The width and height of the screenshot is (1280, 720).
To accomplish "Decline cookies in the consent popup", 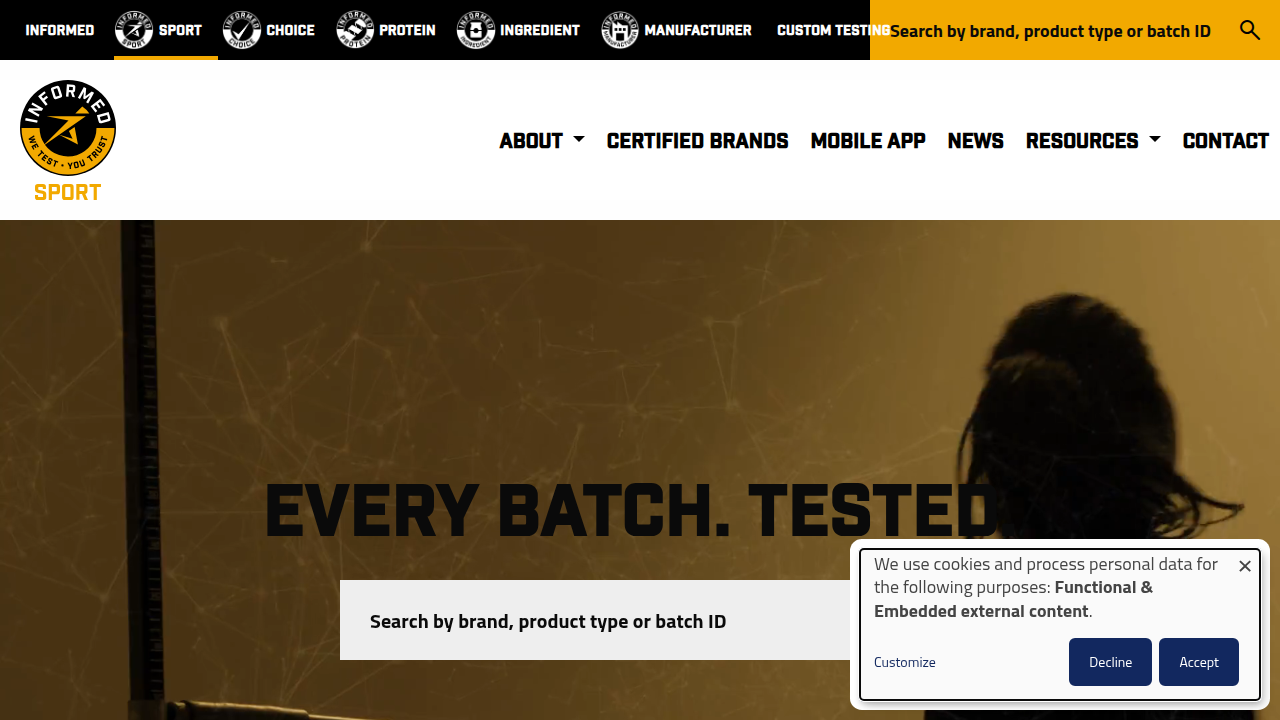I will [1110, 662].
